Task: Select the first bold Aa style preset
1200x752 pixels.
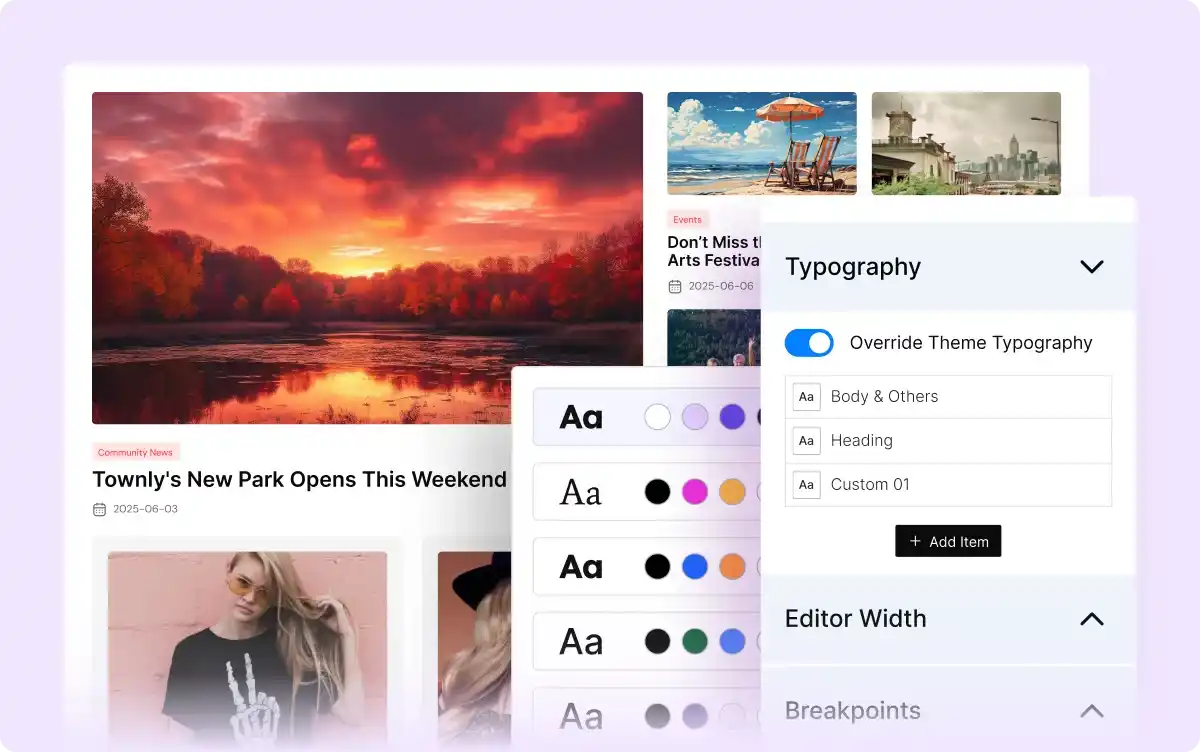Action: pyautogui.click(x=580, y=417)
